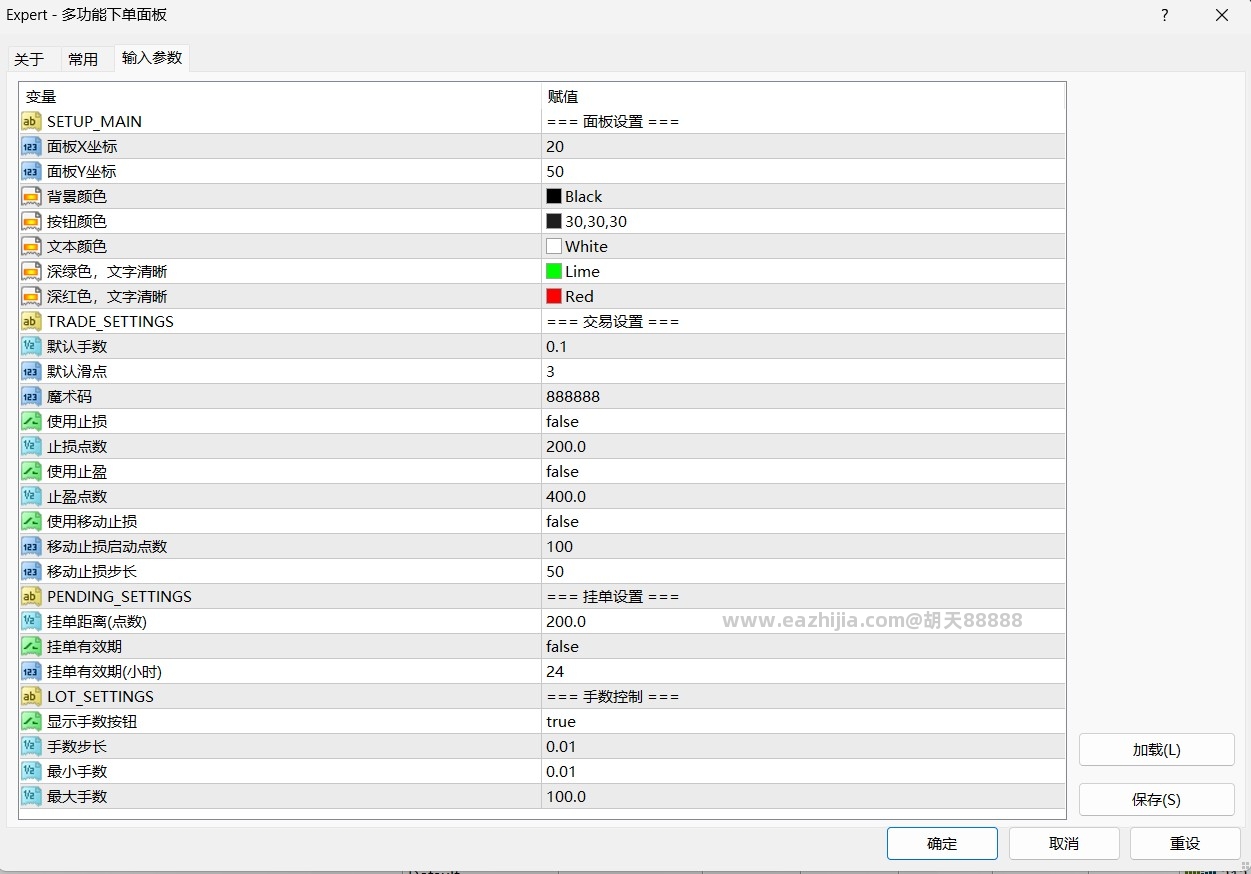1251x874 pixels.
Task: Click the === 交易设置 === value
Action: point(613,321)
